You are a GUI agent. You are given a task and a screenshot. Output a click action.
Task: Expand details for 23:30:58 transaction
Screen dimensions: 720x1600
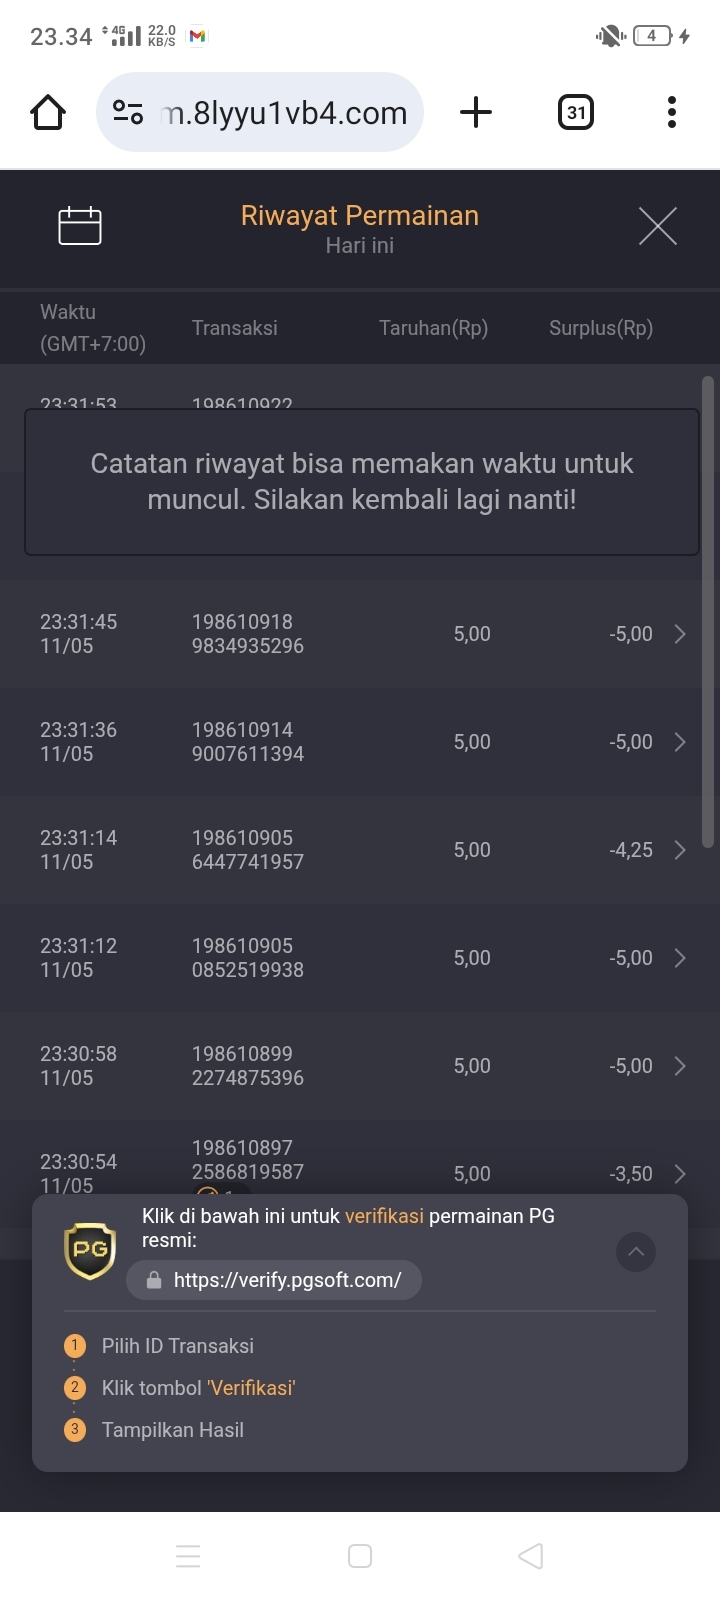click(680, 1066)
